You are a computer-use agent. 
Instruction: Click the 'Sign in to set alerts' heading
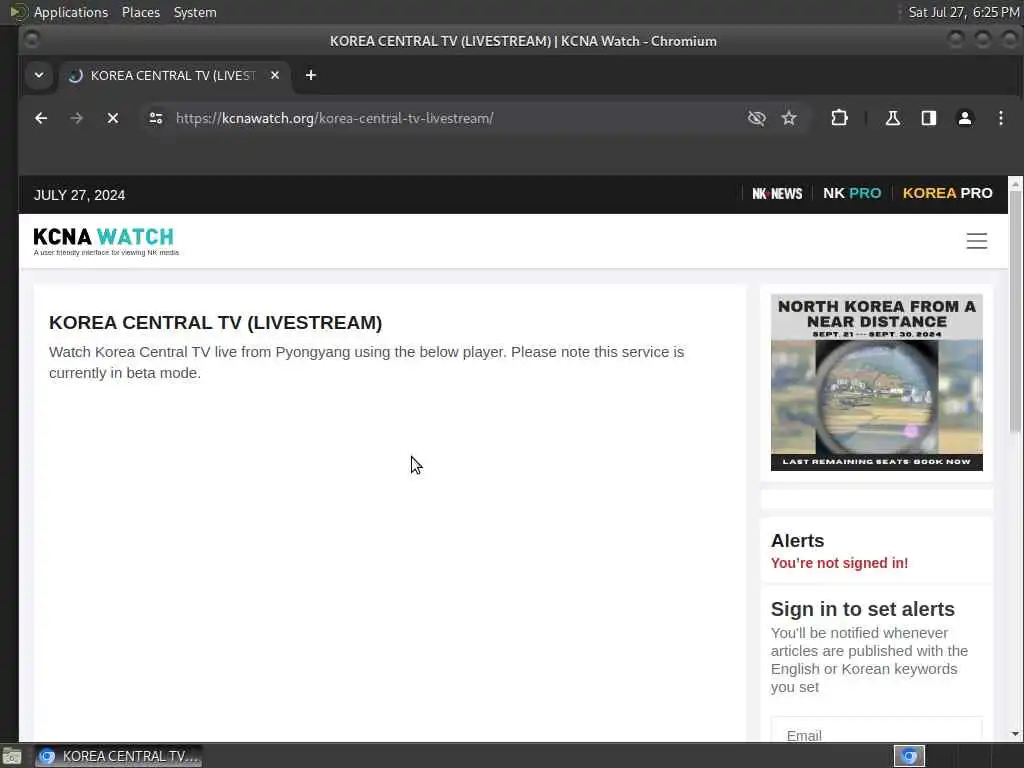point(862,609)
